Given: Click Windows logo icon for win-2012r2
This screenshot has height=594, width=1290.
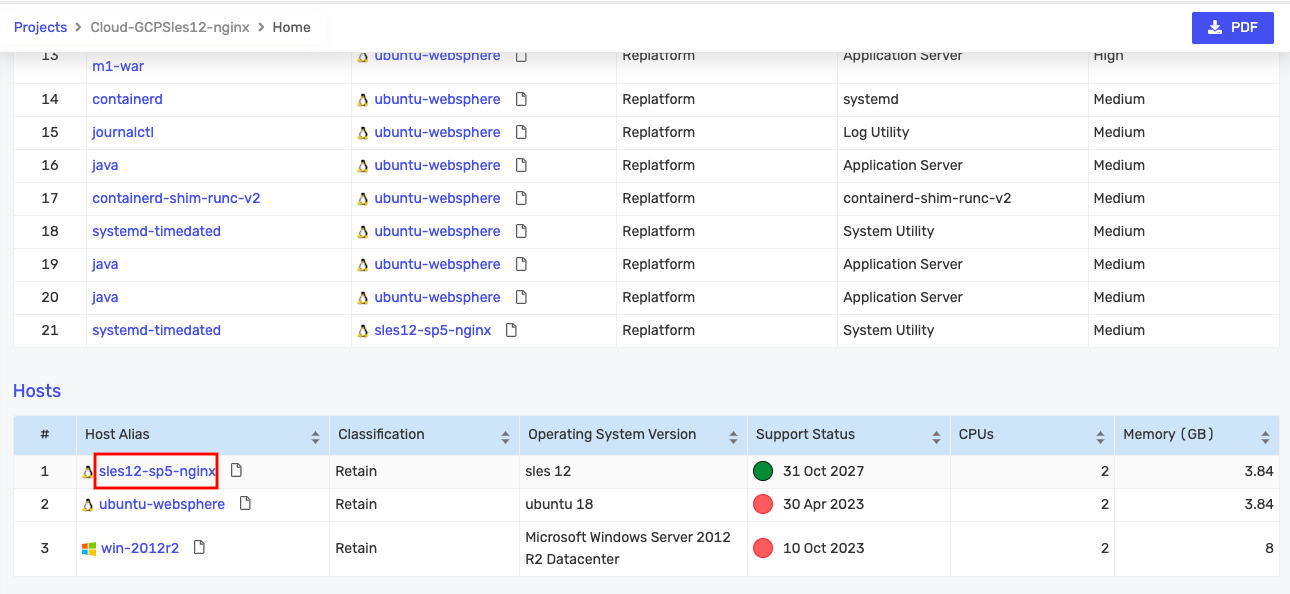Looking at the screenshot, I should click(x=89, y=548).
